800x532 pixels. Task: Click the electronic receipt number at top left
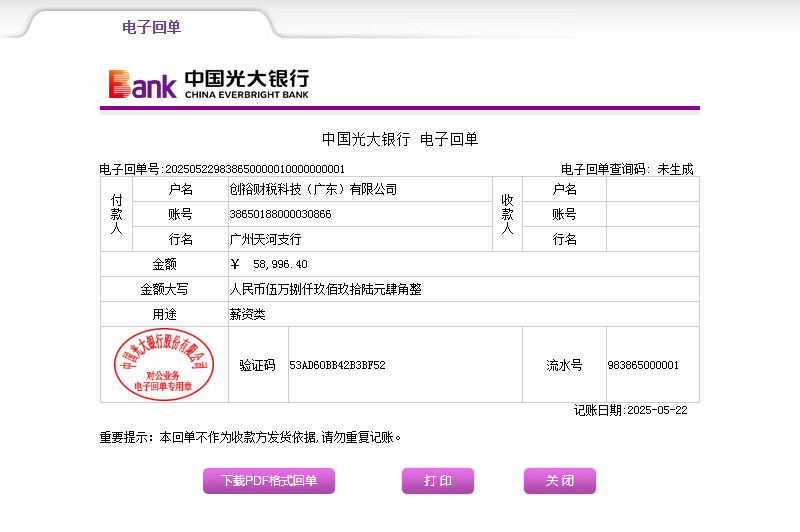tap(222, 169)
